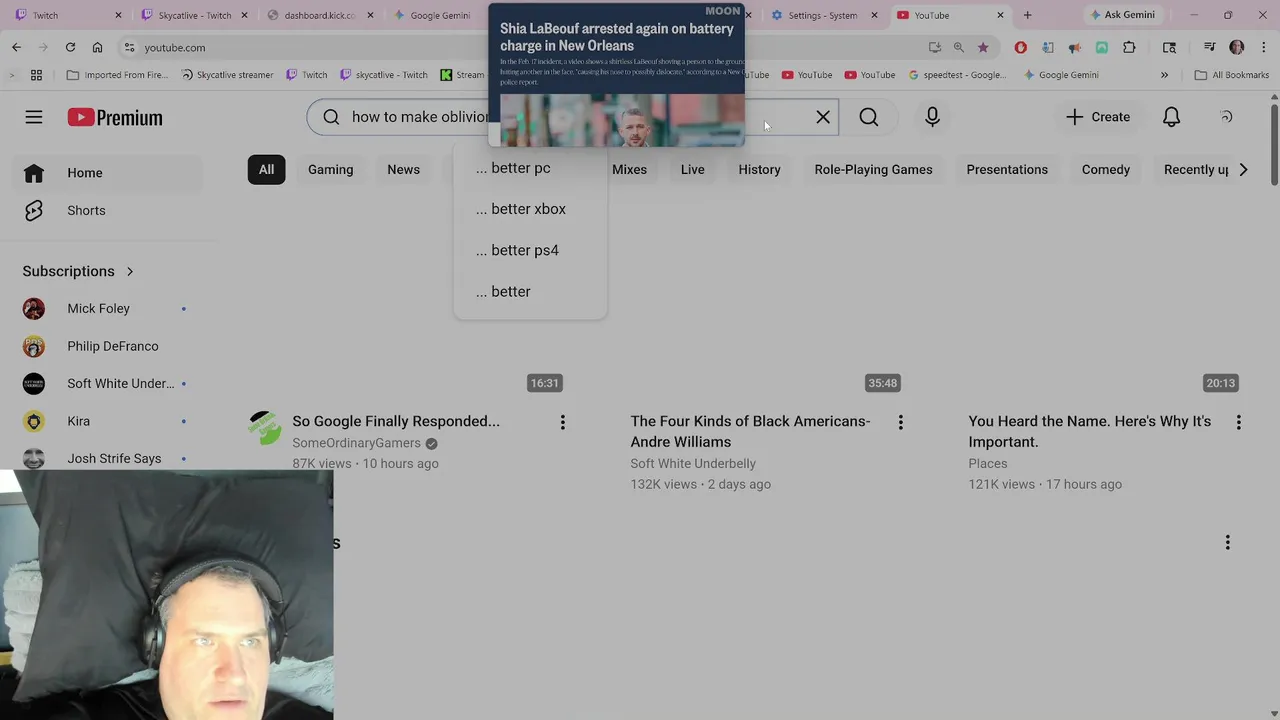Open Shia LaBeouf news popup article
This screenshot has width=1280, height=720.
click(x=616, y=75)
